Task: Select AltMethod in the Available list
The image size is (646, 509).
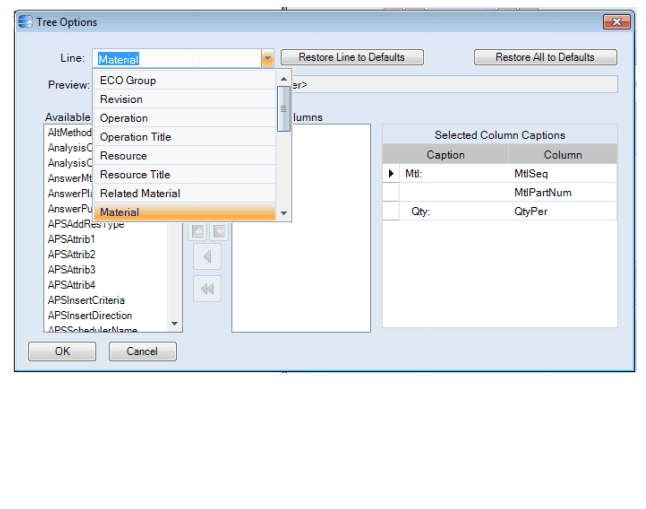Action: 70,133
